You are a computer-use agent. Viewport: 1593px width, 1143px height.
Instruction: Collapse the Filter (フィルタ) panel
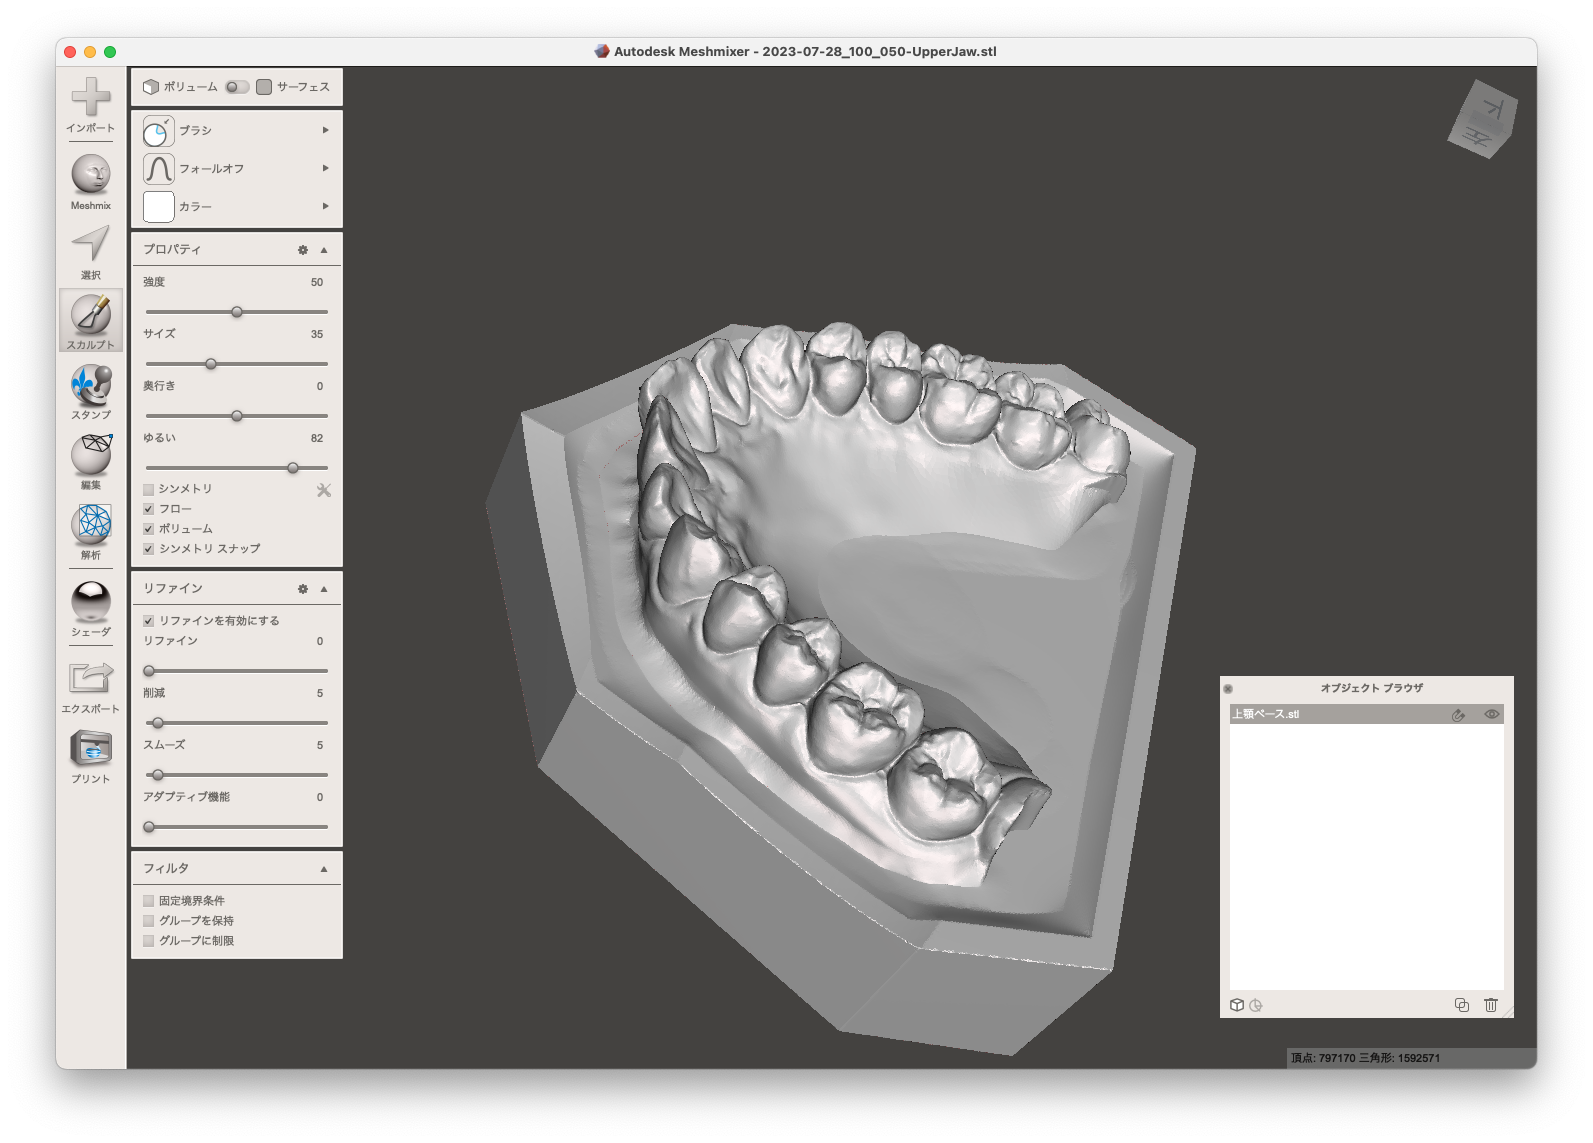(x=323, y=869)
